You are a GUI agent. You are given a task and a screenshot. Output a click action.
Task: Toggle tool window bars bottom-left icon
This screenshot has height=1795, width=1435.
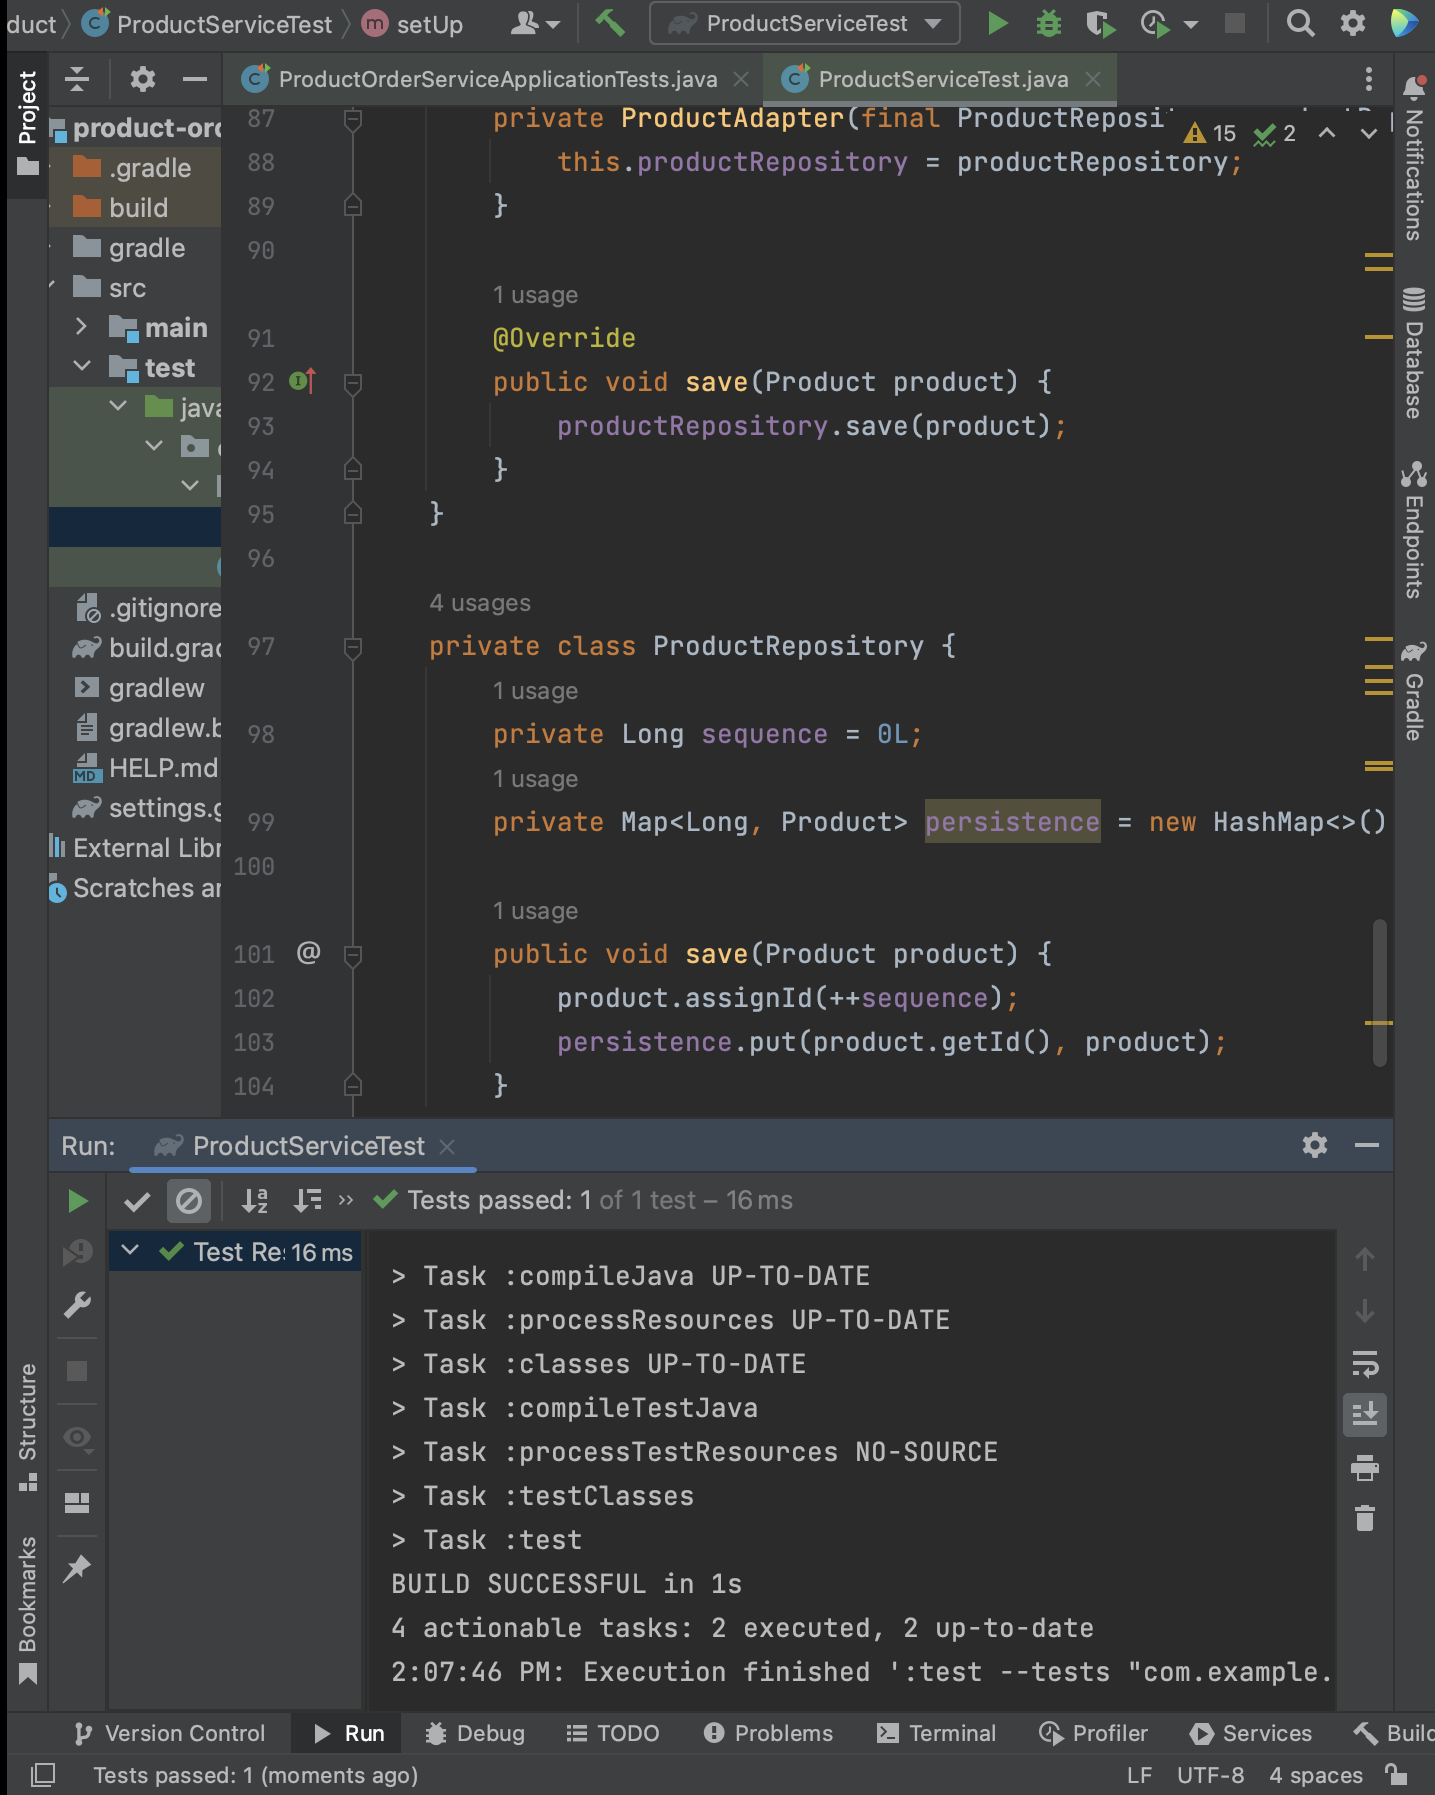click(x=43, y=1775)
